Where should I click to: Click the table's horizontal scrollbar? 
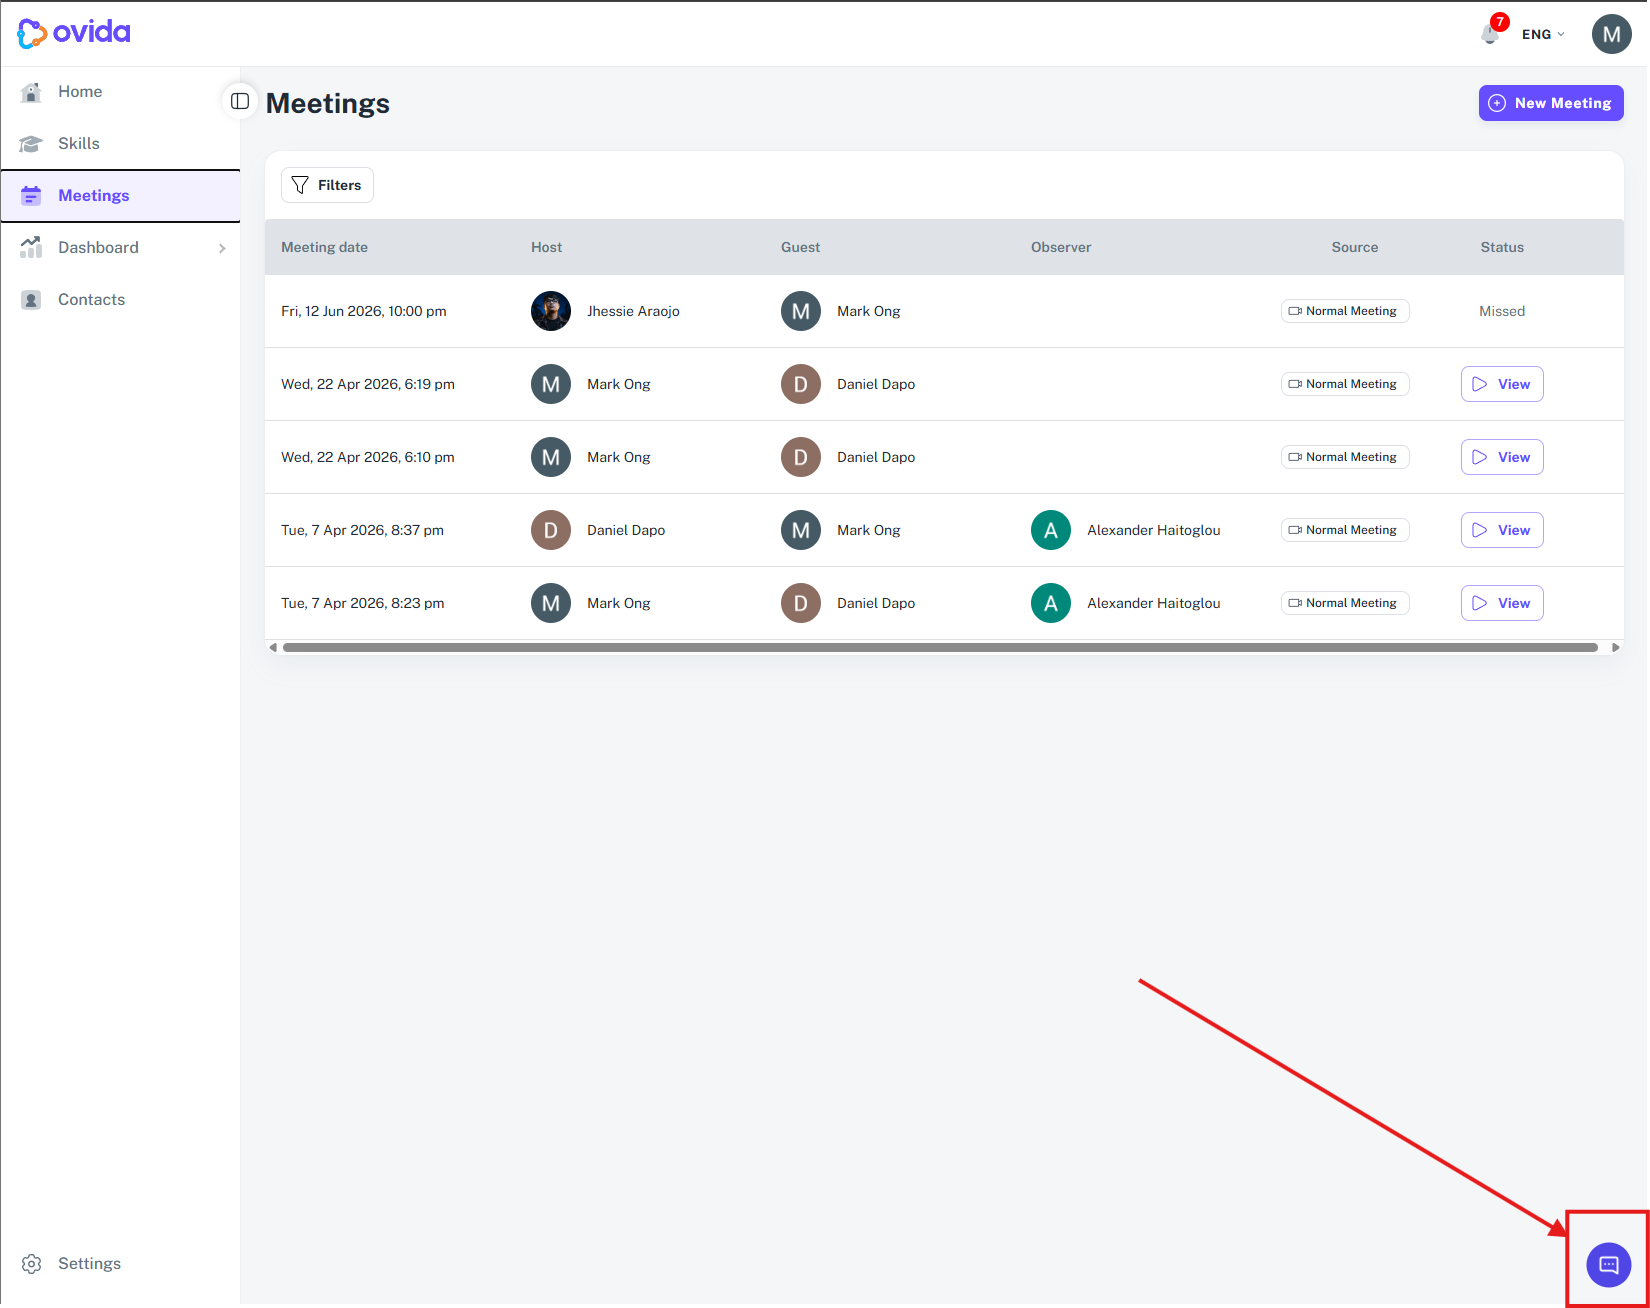point(940,648)
